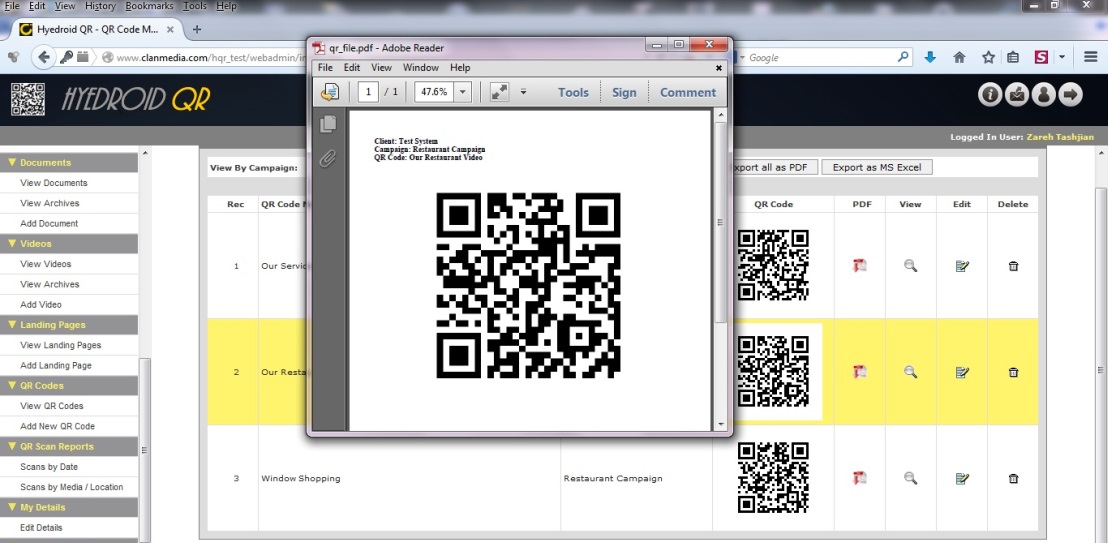The height and width of the screenshot is (543, 1108).
Task: Open Adobe Reader View menu
Action: point(382,68)
